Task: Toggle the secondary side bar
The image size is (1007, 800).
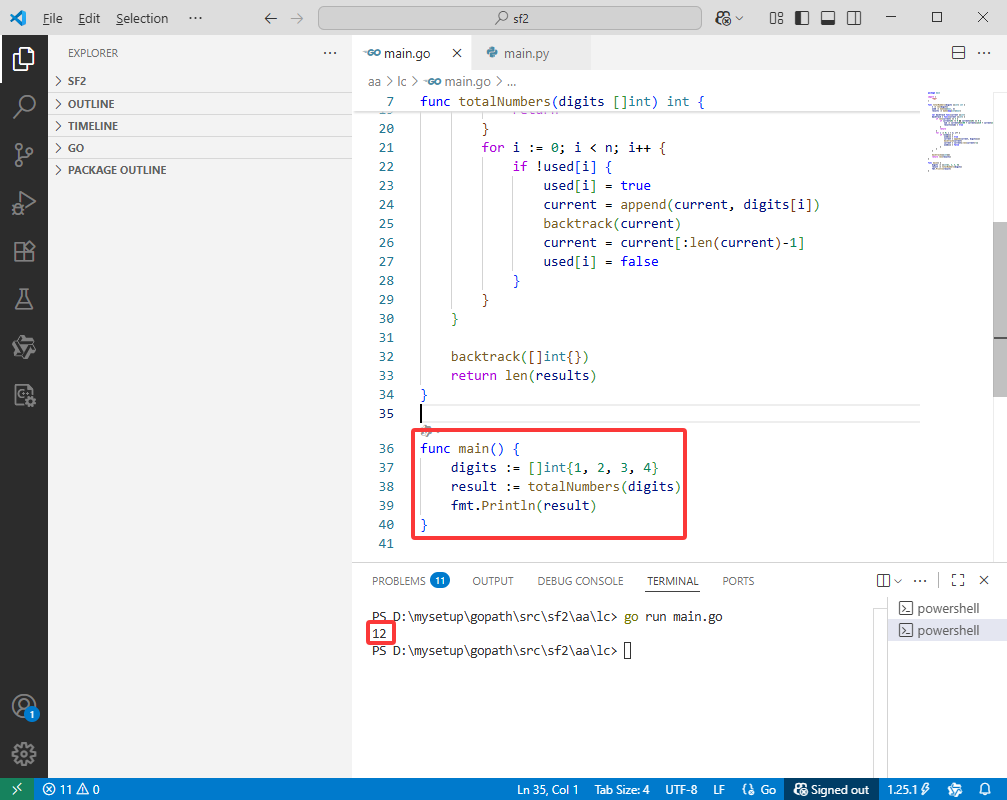Action: tap(854, 18)
